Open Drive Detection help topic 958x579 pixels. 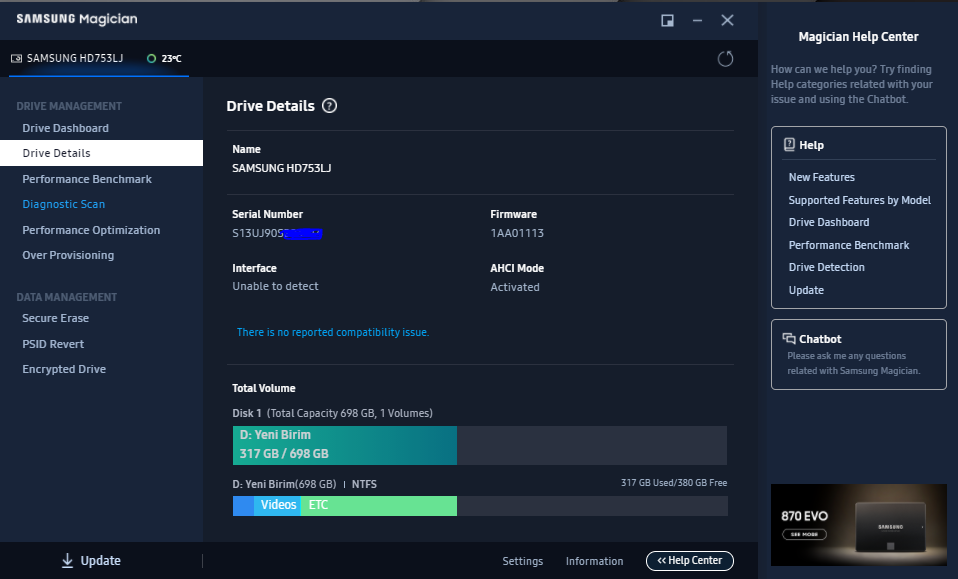[827, 267]
